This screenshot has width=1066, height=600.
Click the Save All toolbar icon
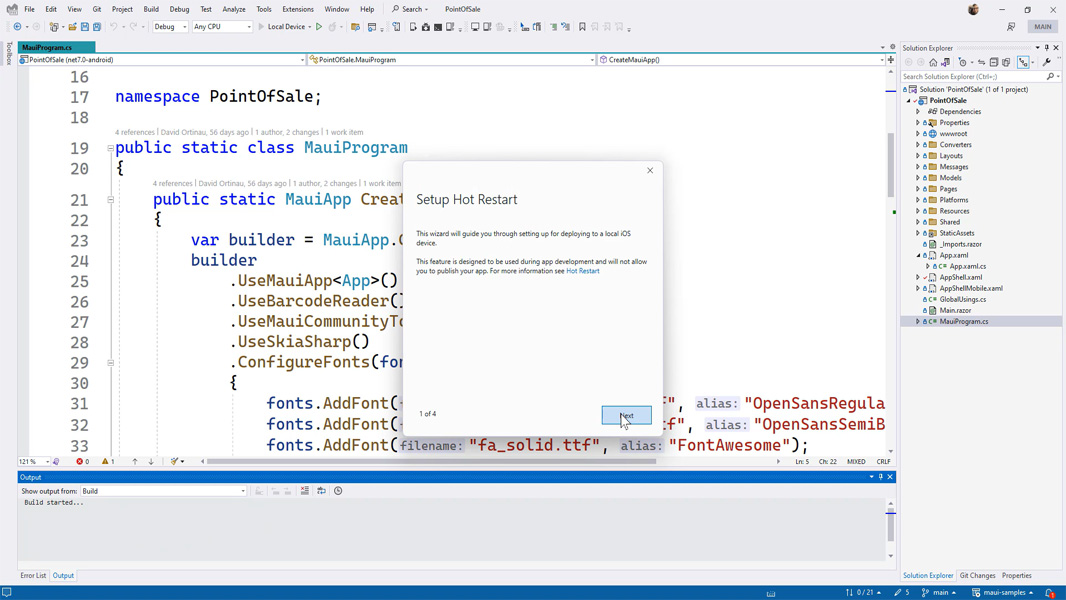pyautogui.click(x=97, y=27)
